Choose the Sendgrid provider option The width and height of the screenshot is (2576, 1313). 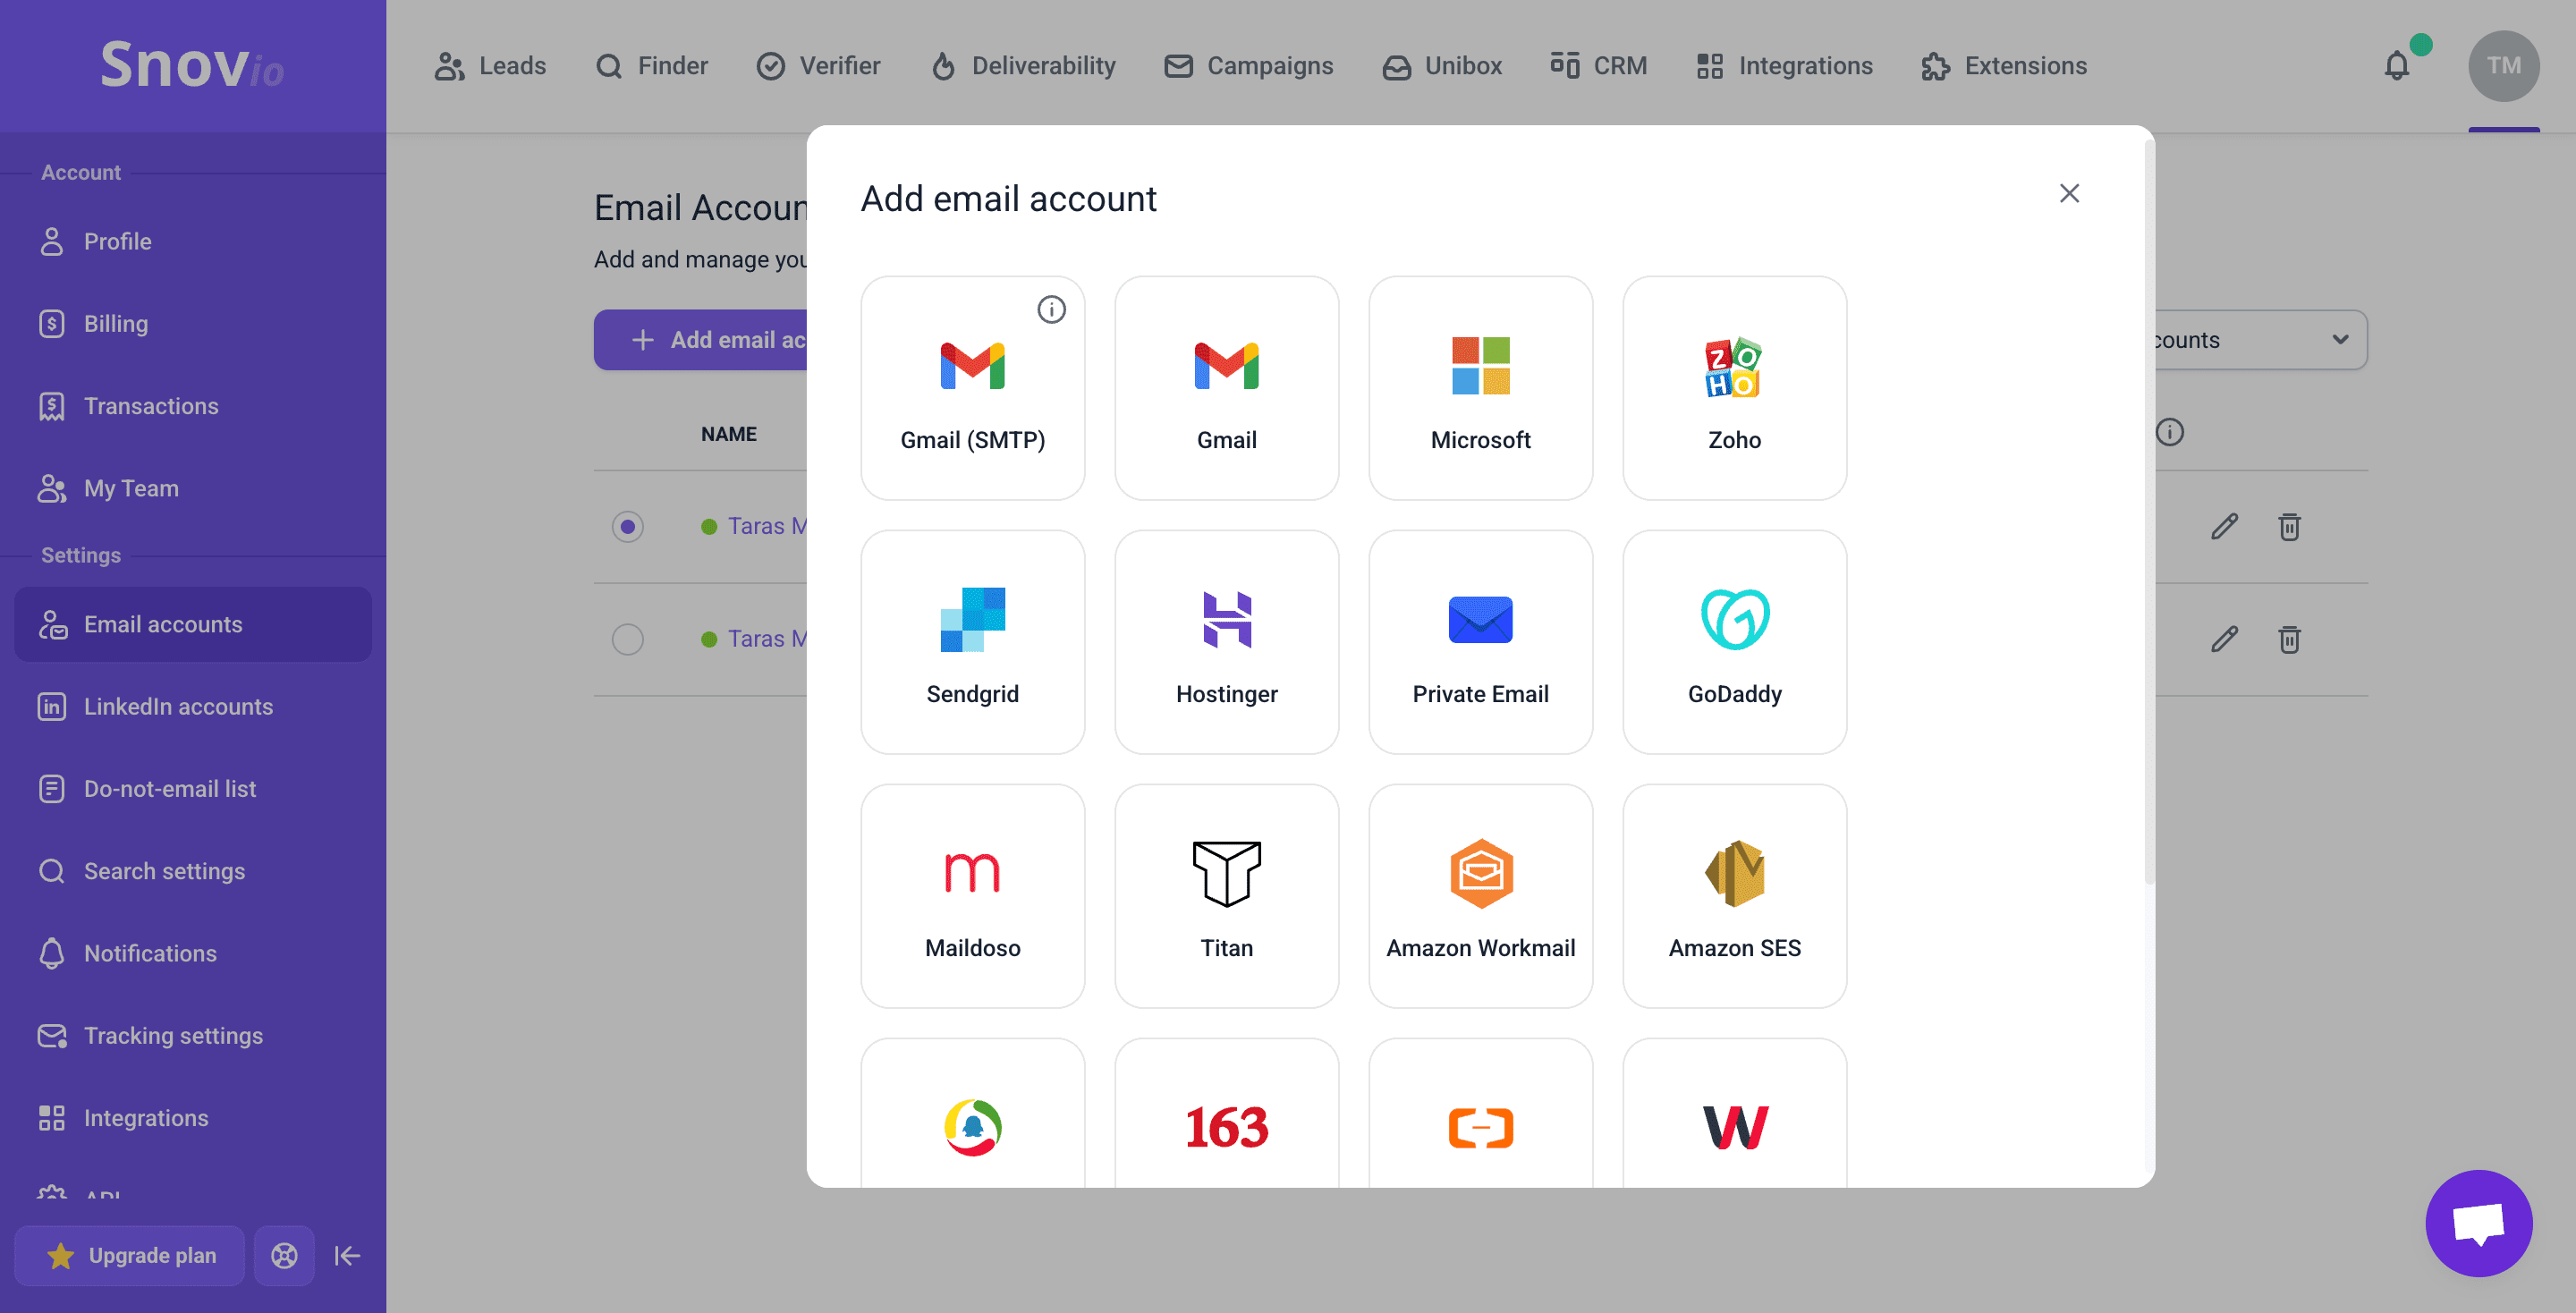[972, 642]
